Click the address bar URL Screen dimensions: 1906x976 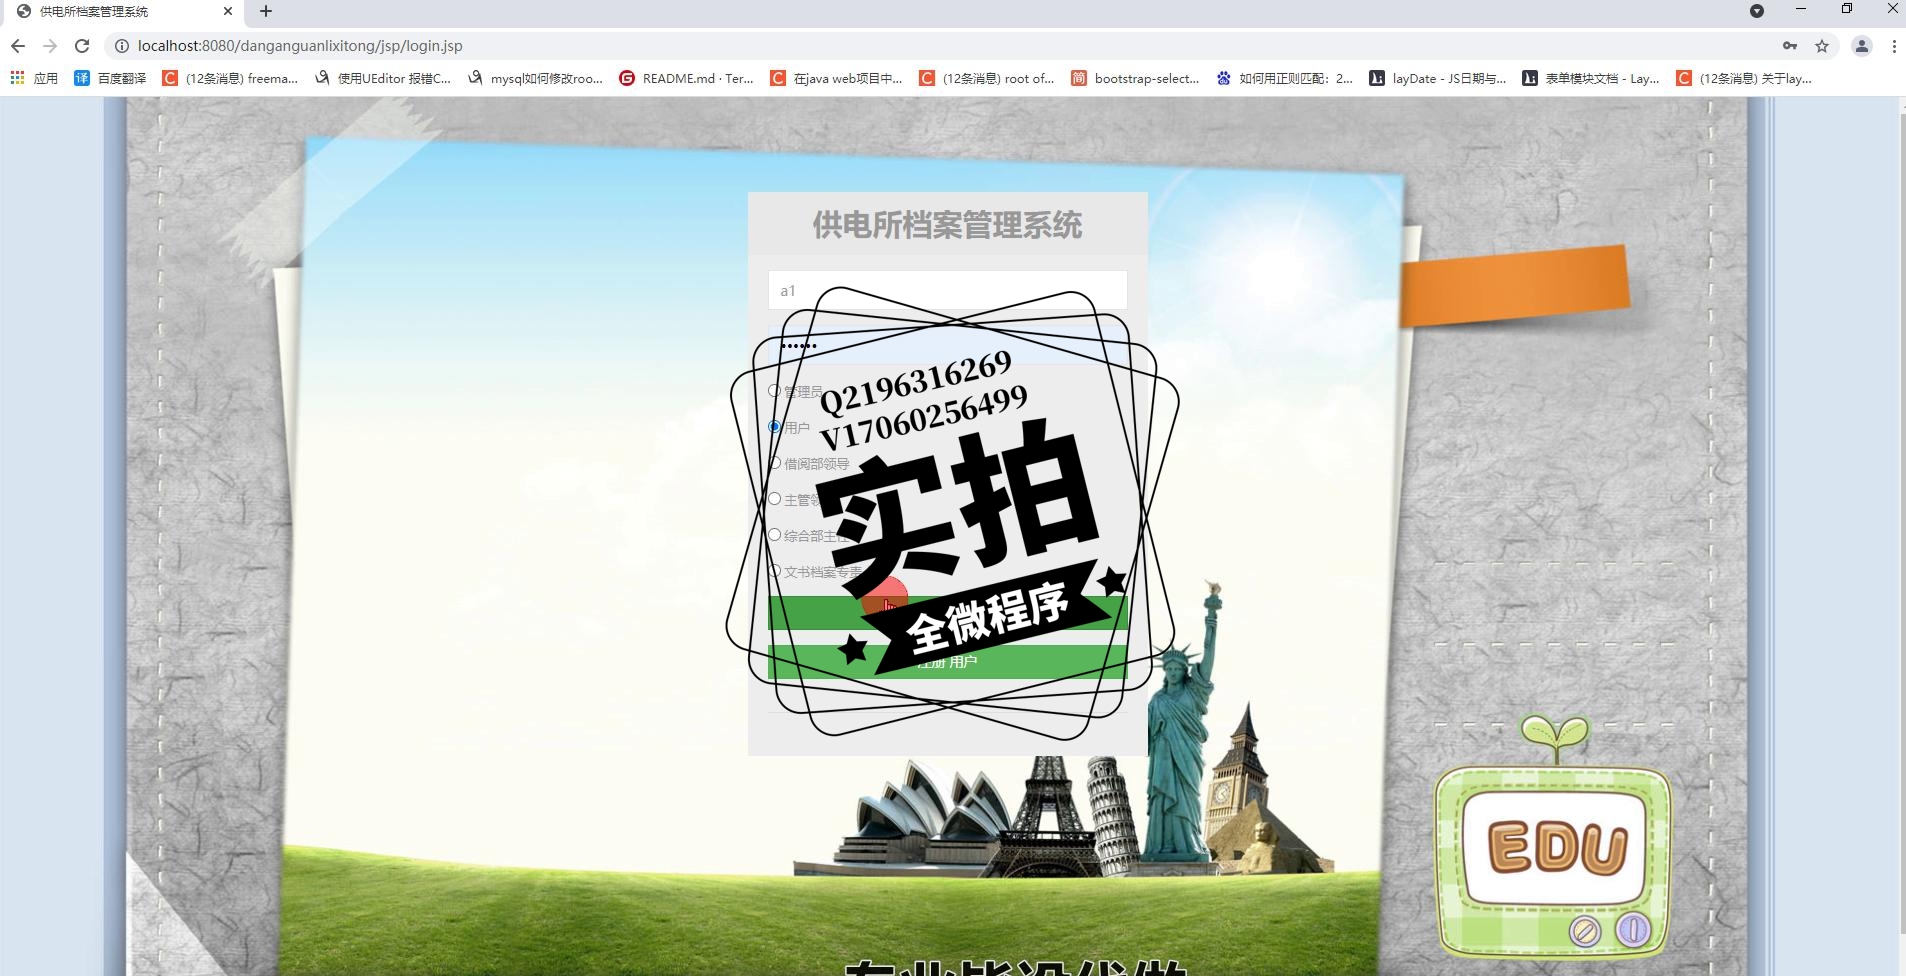[x=300, y=46]
